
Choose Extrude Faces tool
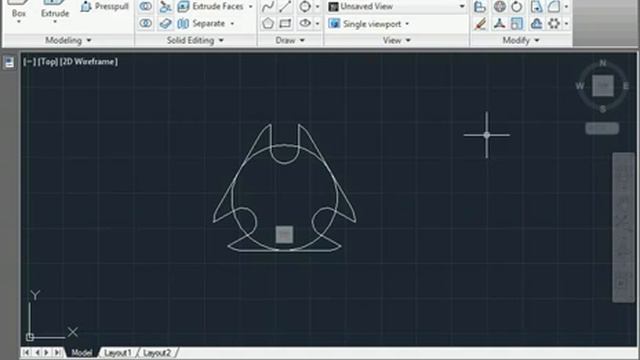[211, 7]
